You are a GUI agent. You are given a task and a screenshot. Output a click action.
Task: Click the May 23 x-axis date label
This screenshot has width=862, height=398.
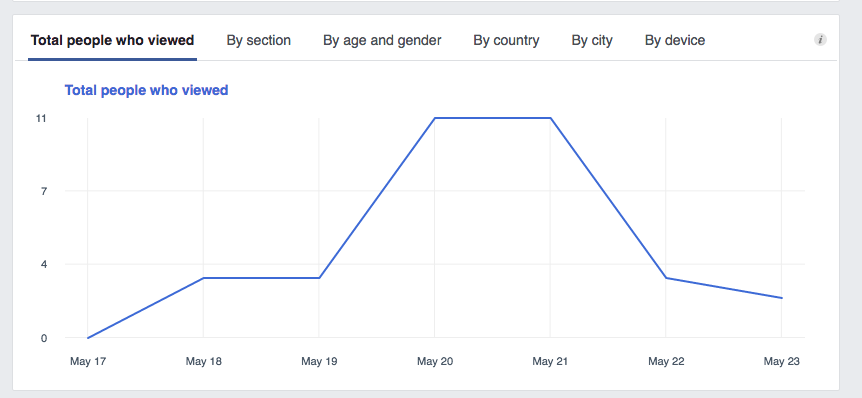[781, 362]
